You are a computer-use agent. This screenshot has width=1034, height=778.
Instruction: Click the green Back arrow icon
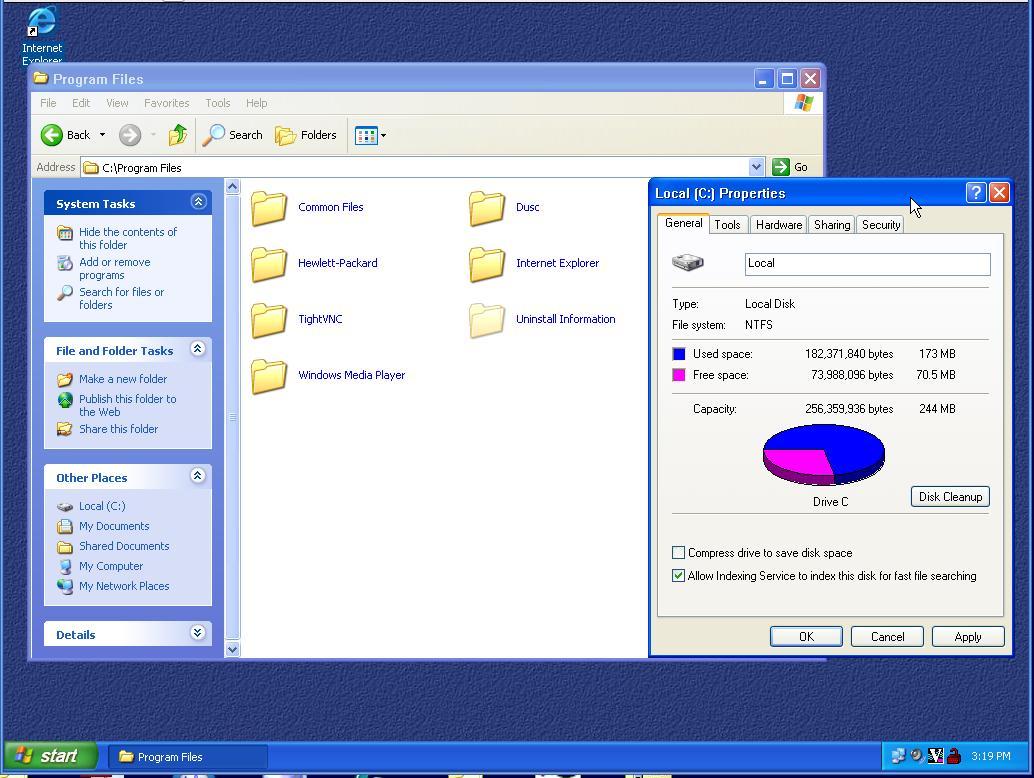pyautogui.click(x=51, y=135)
